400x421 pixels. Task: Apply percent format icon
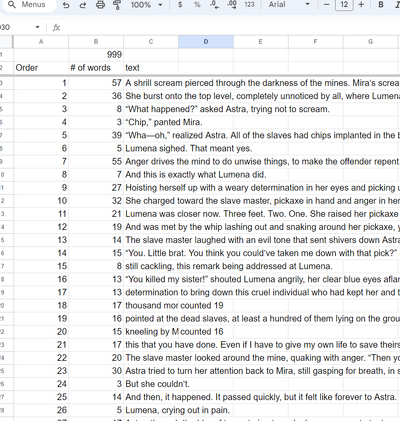[197, 5]
